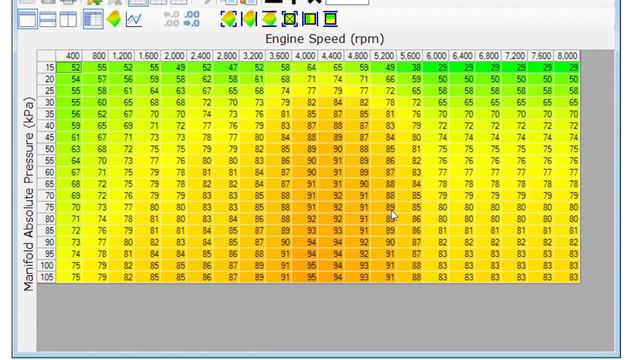Image resolution: width=640 pixels, height=360 pixels.
Task: Select cell 82 at 90 kPa, 8,000 rpm
Action: point(567,242)
